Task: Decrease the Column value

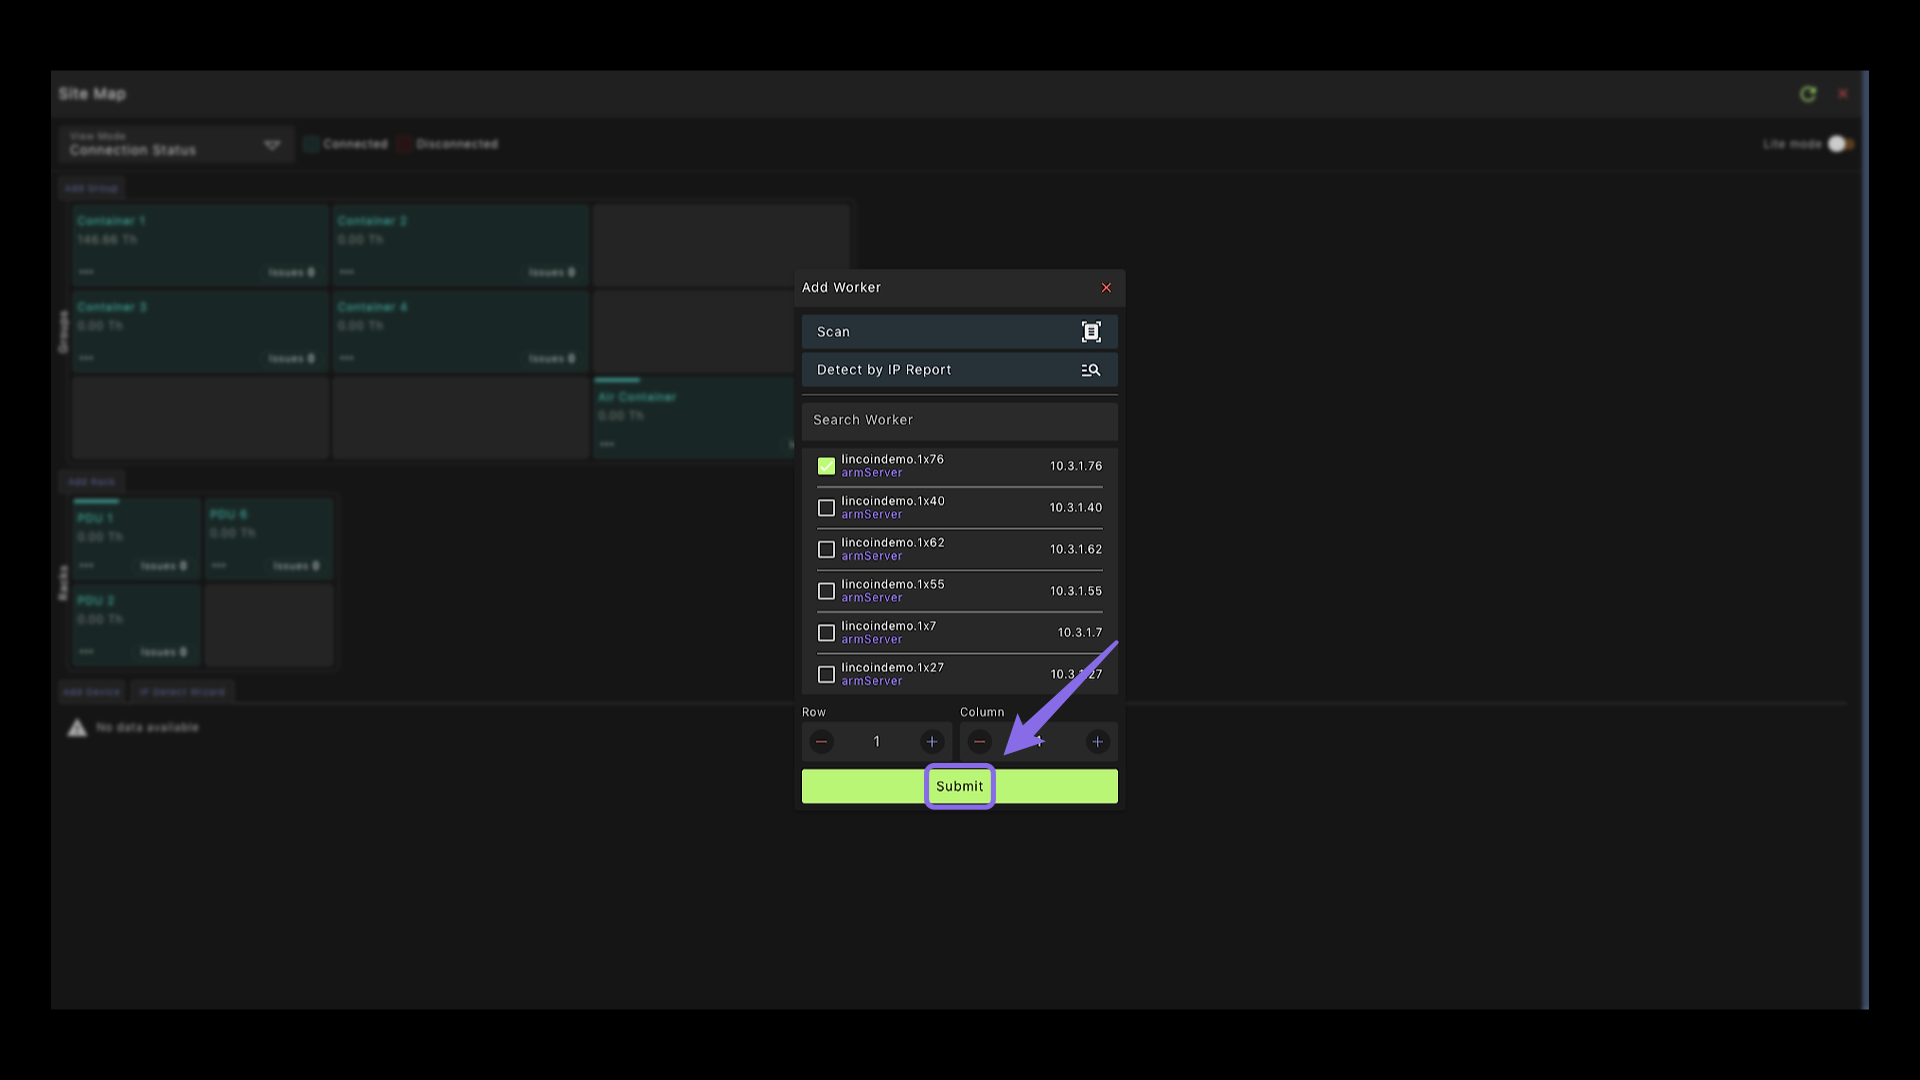Action: [980, 742]
